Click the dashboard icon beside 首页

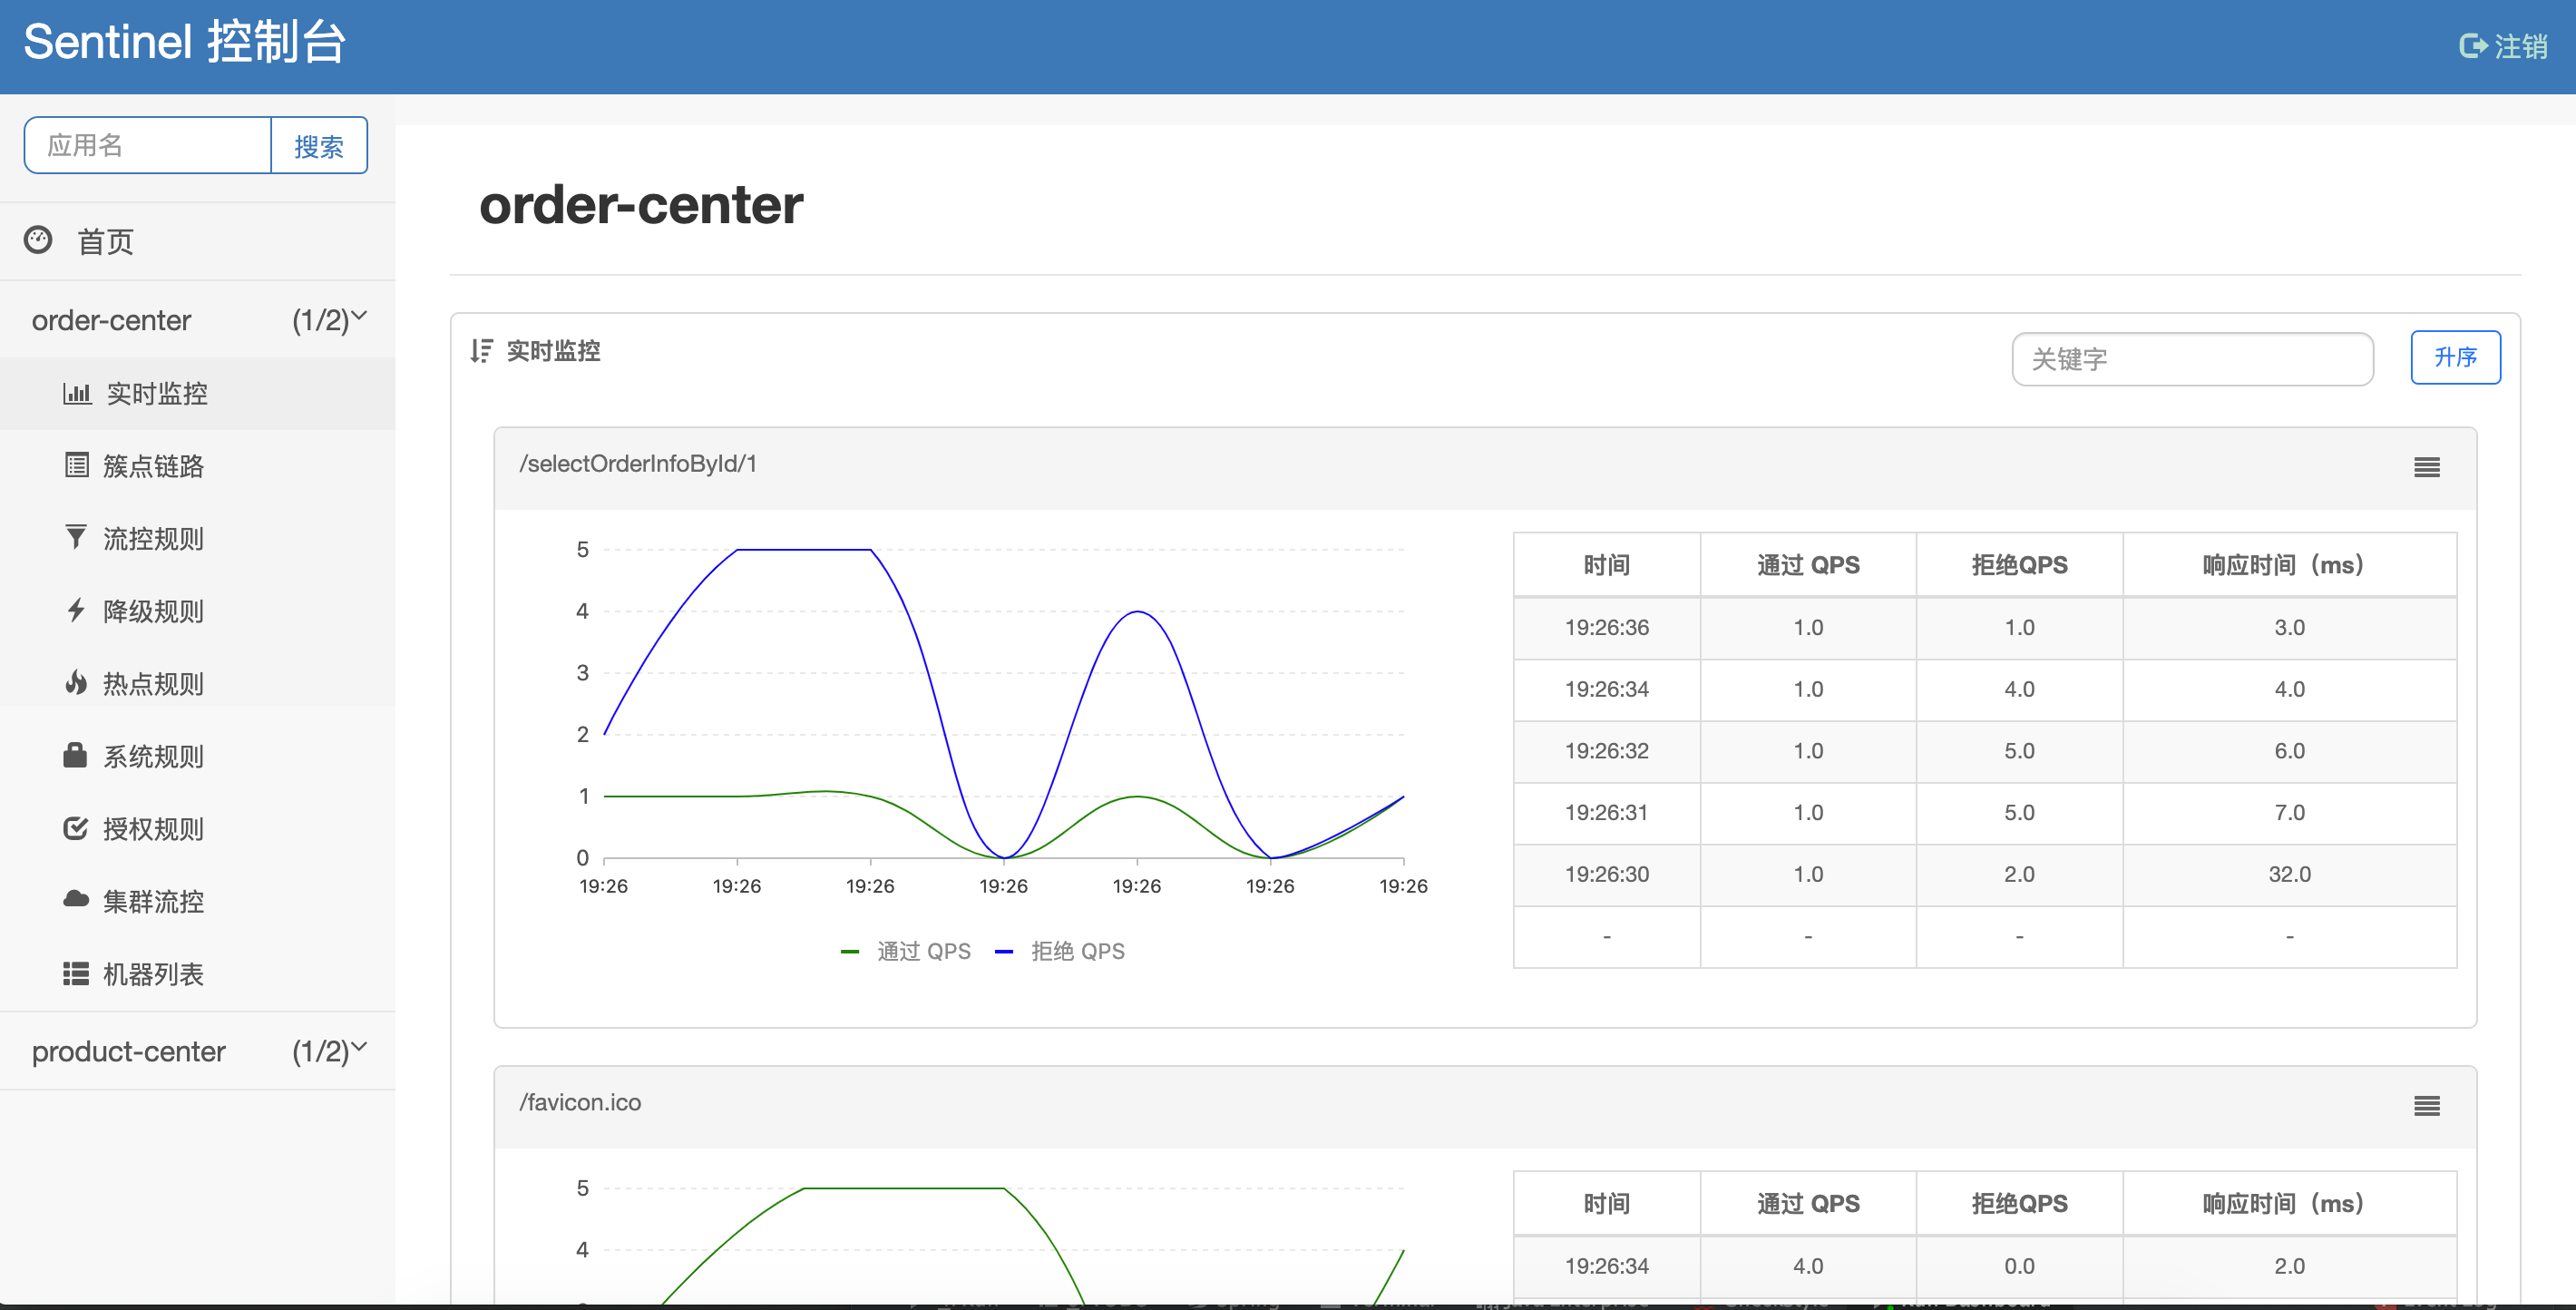click(x=38, y=240)
